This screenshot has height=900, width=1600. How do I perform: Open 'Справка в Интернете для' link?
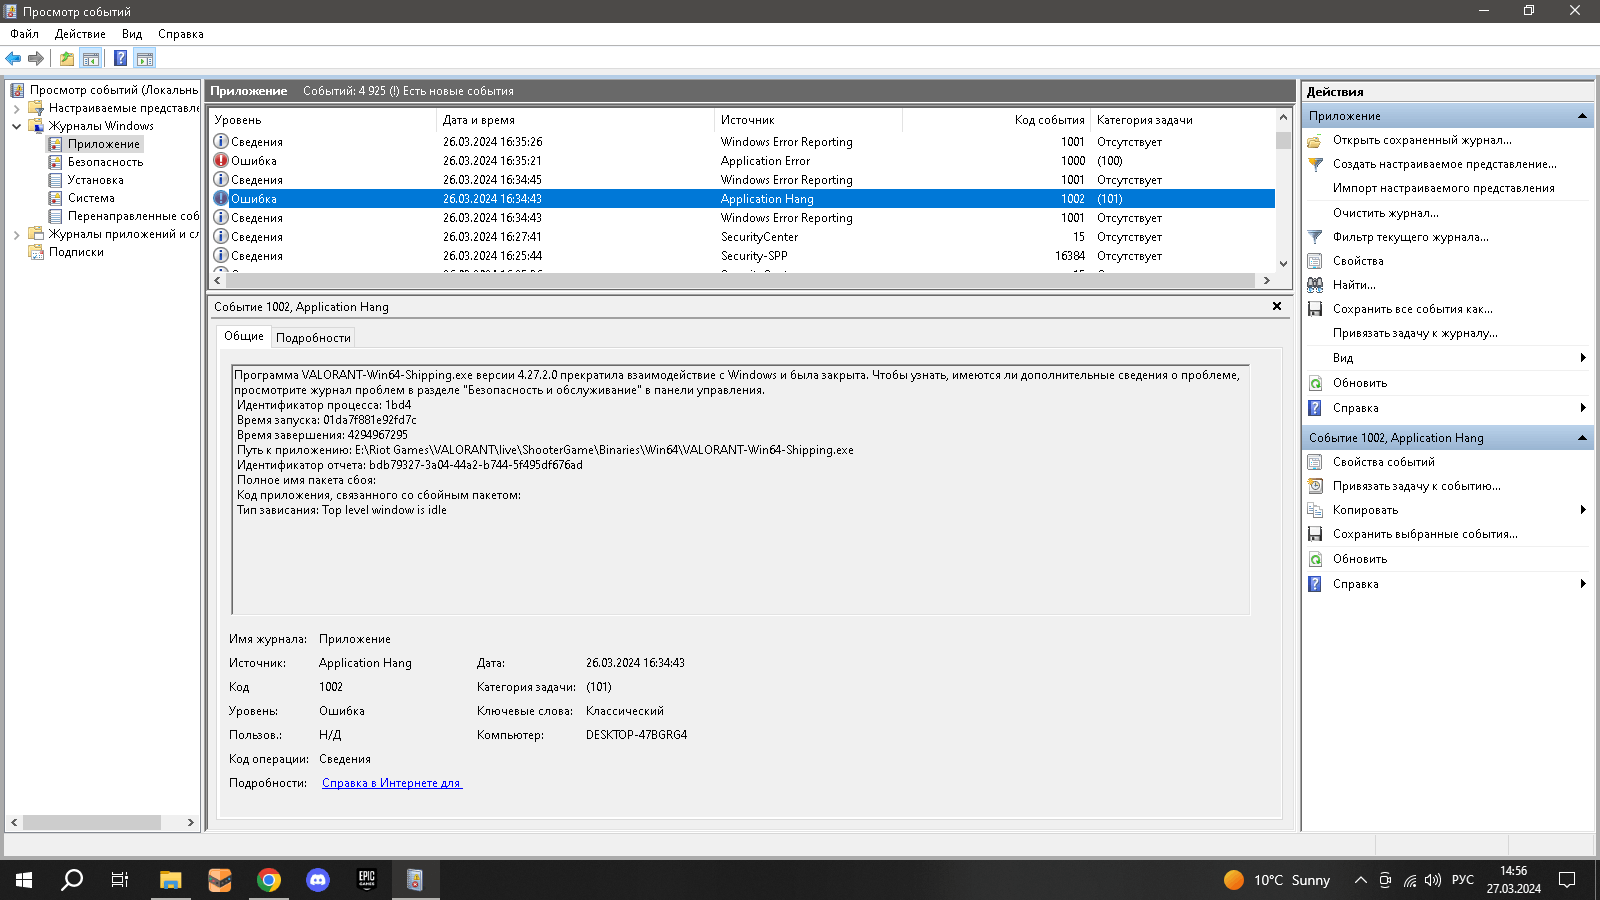tap(392, 783)
